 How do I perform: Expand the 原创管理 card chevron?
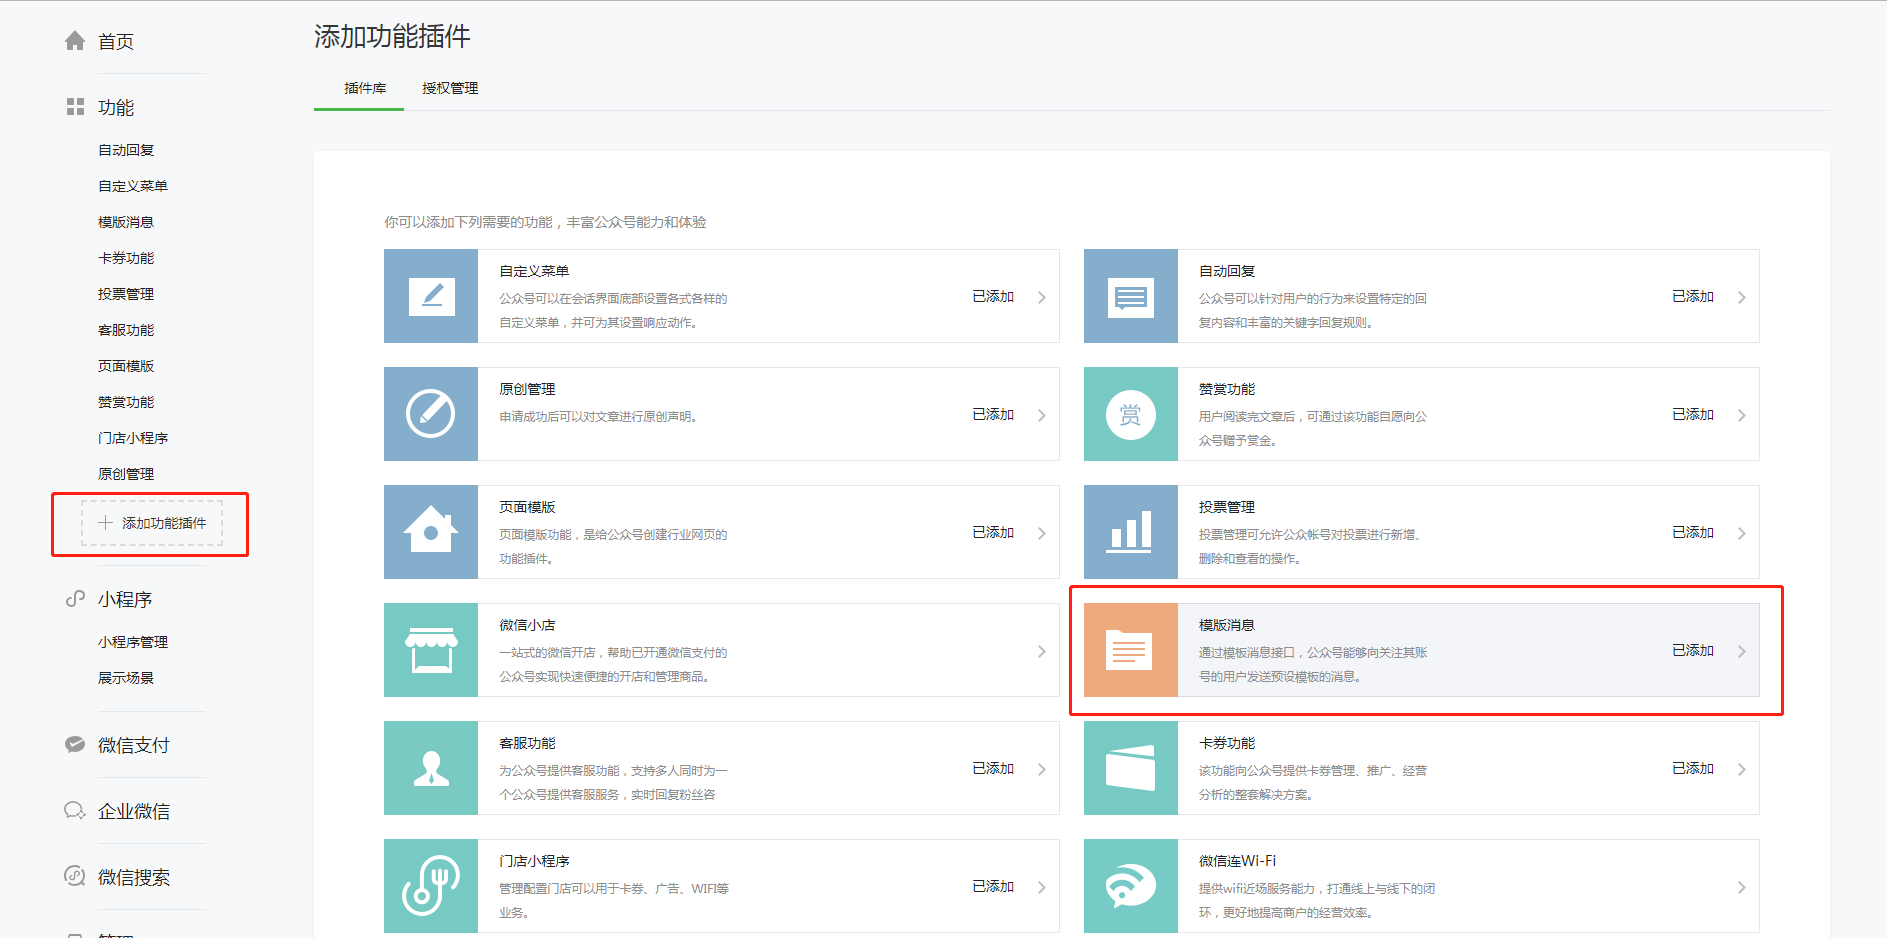(1041, 415)
